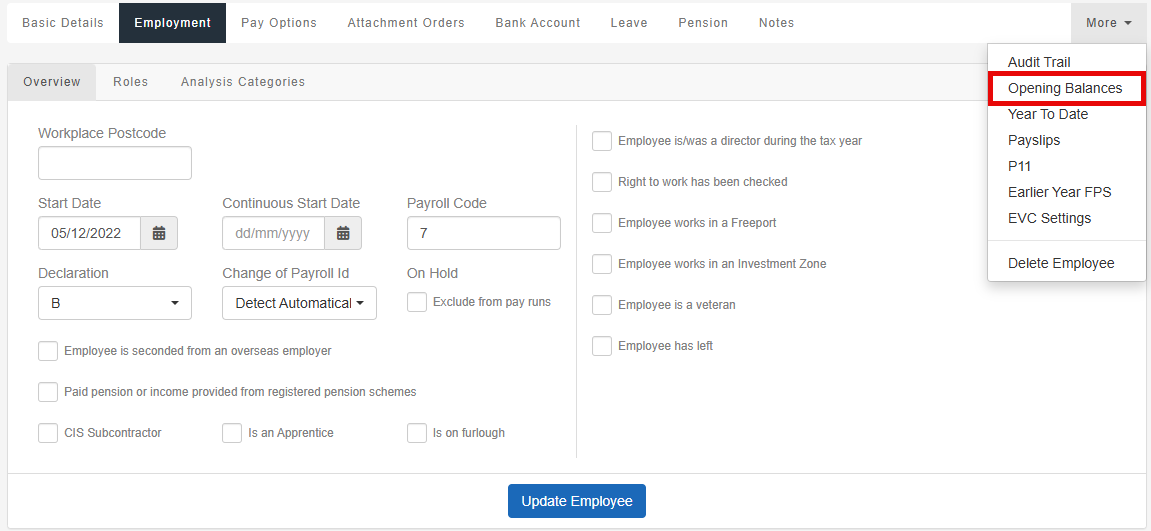
Task: Focus the Workplace Postcode field
Action: (x=115, y=163)
